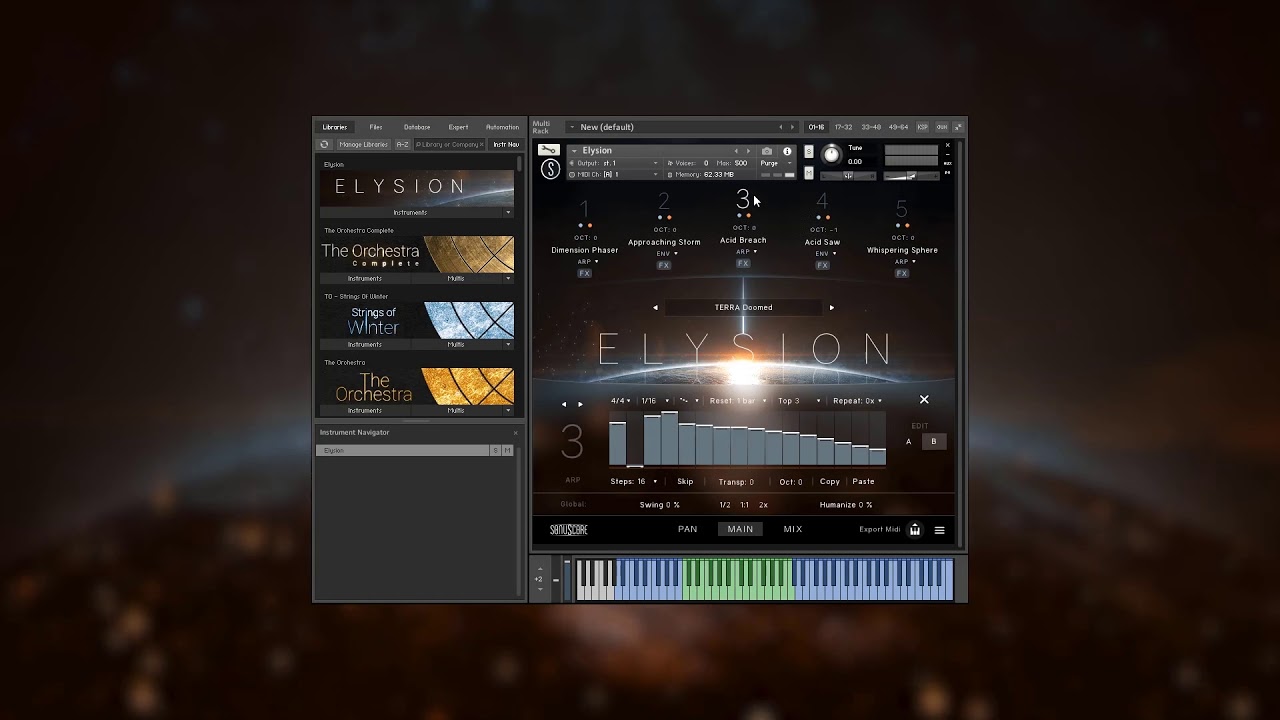Open KSP multi script editor
The image size is (1280, 720).
click(923, 127)
